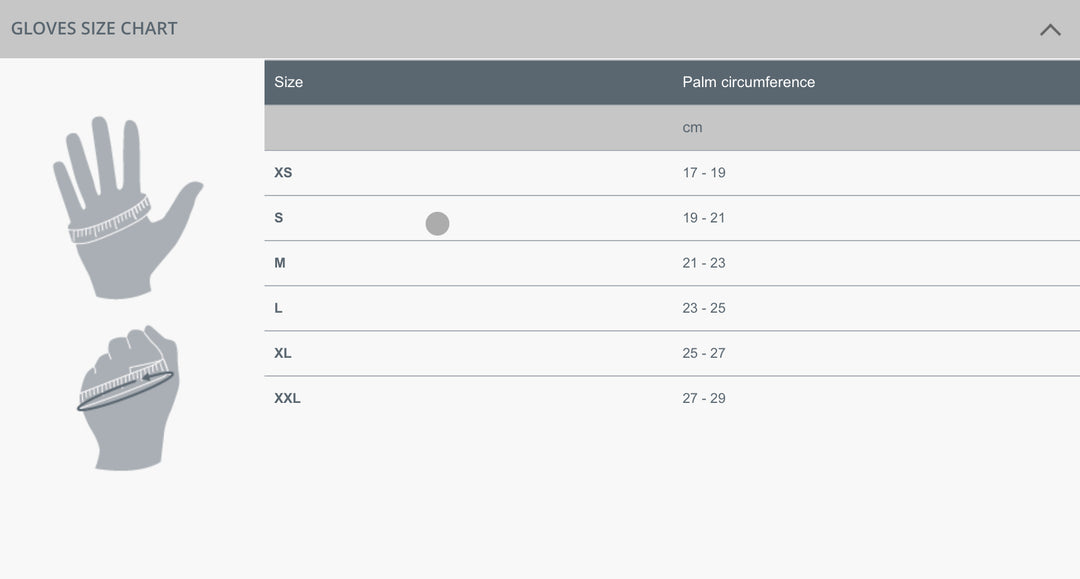Click the cm unit label

692,128
